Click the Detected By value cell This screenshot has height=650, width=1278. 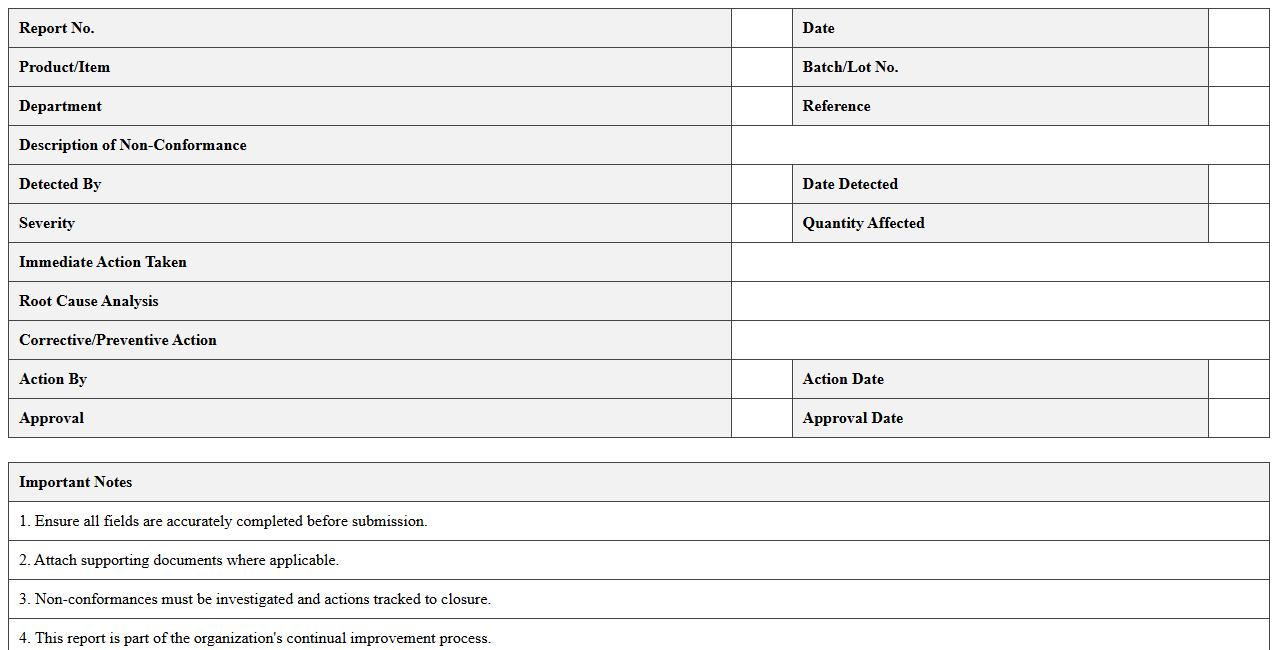point(761,184)
